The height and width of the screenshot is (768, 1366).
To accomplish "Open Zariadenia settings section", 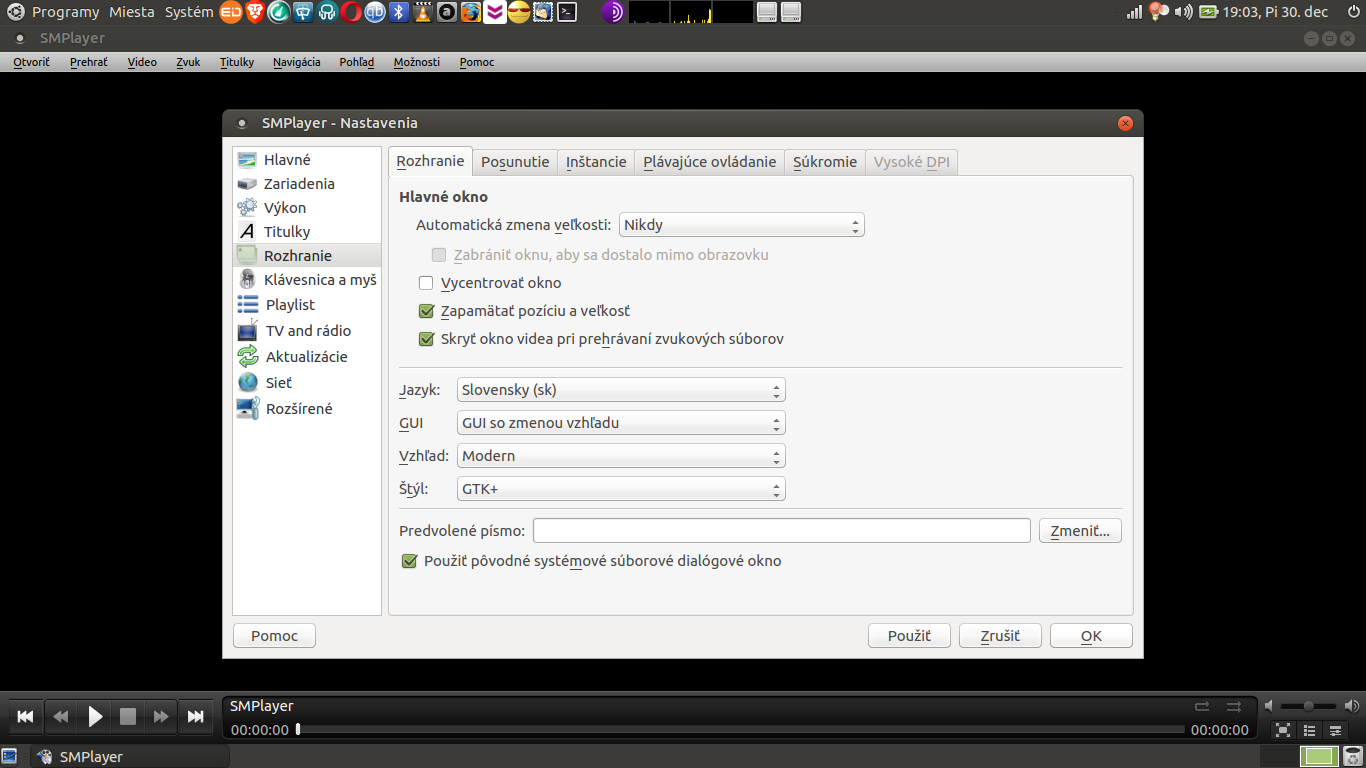I will tap(307, 183).
